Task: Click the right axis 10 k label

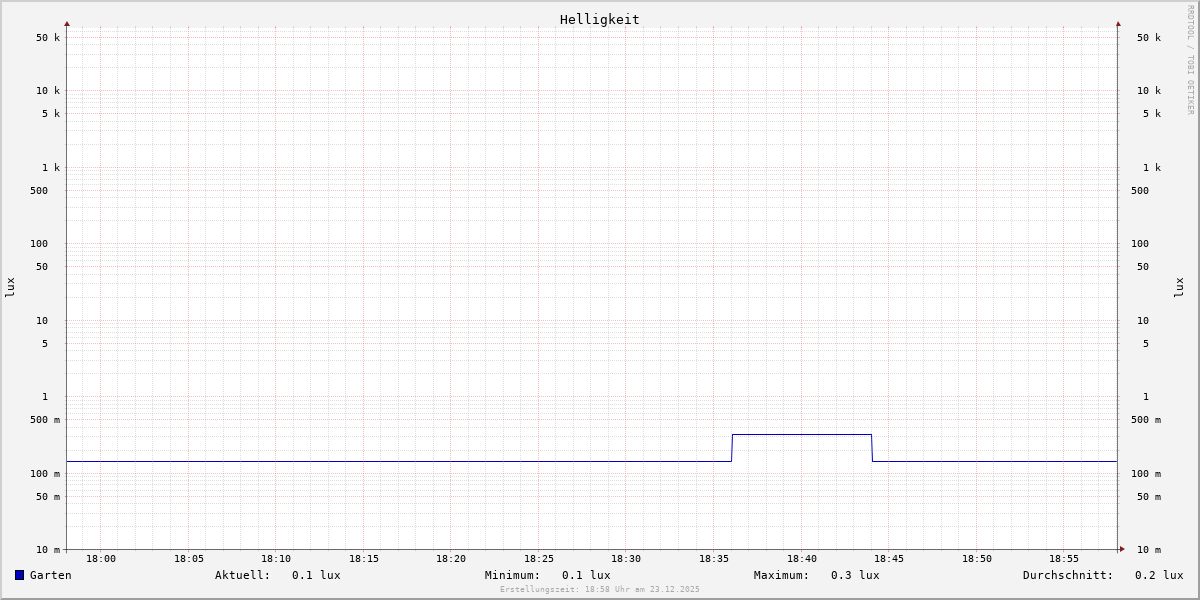Action: coord(1149,91)
